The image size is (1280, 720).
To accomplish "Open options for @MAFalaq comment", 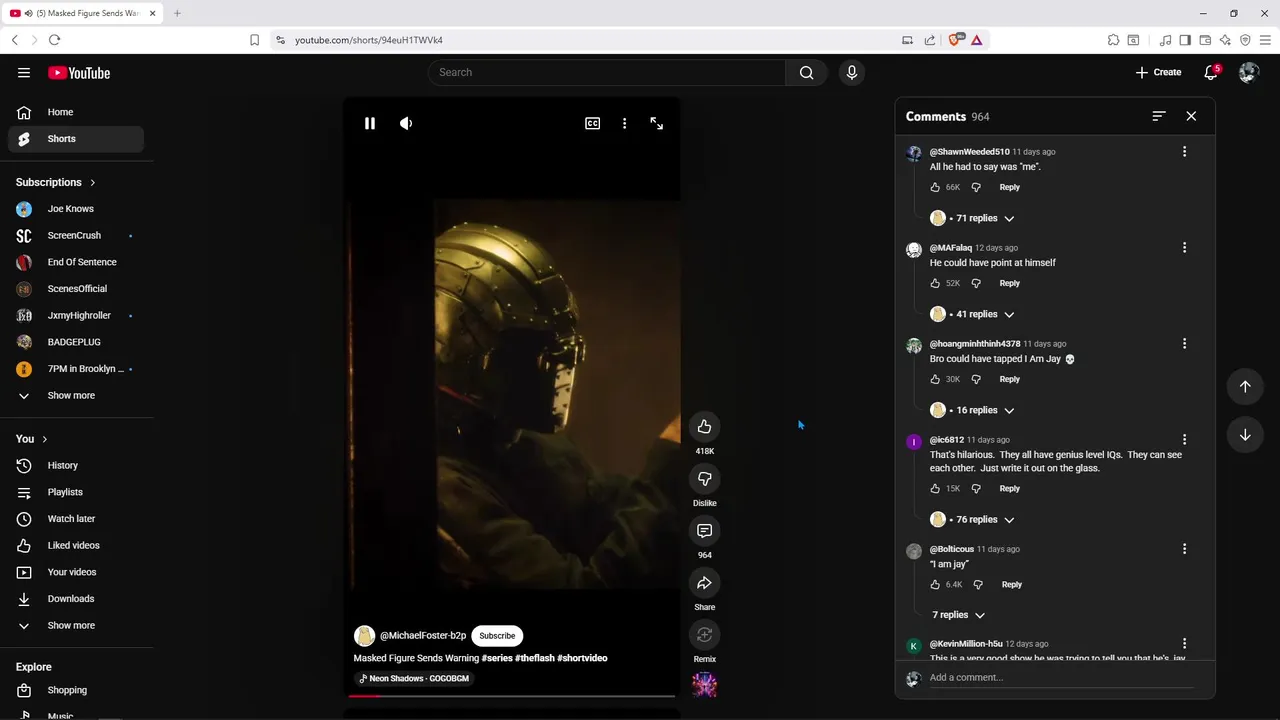I will pyautogui.click(x=1184, y=248).
